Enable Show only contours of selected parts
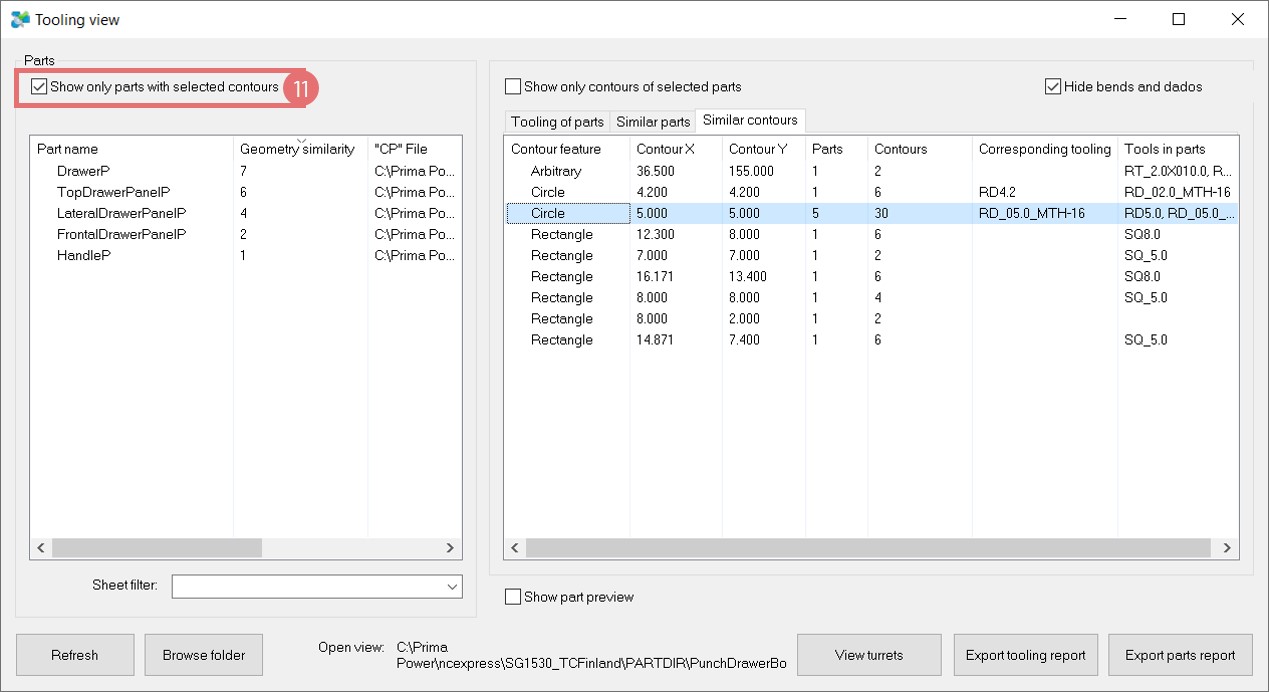The width and height of the screenshot is (1269, 692). [x=513, y=87]
